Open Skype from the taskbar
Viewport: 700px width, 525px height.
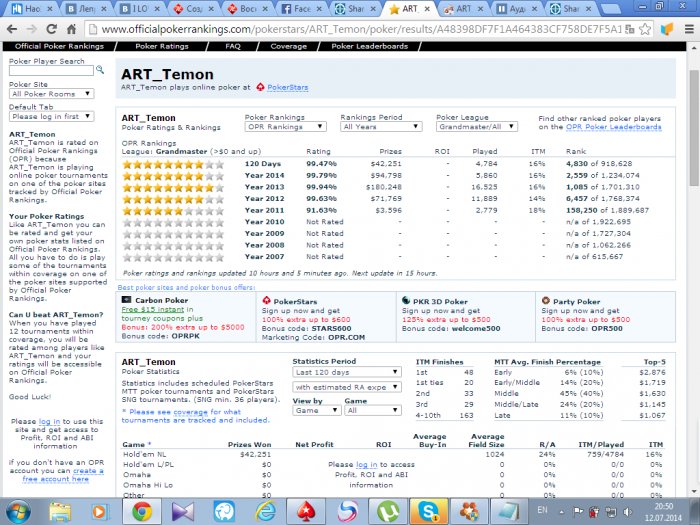pos(428,510)
